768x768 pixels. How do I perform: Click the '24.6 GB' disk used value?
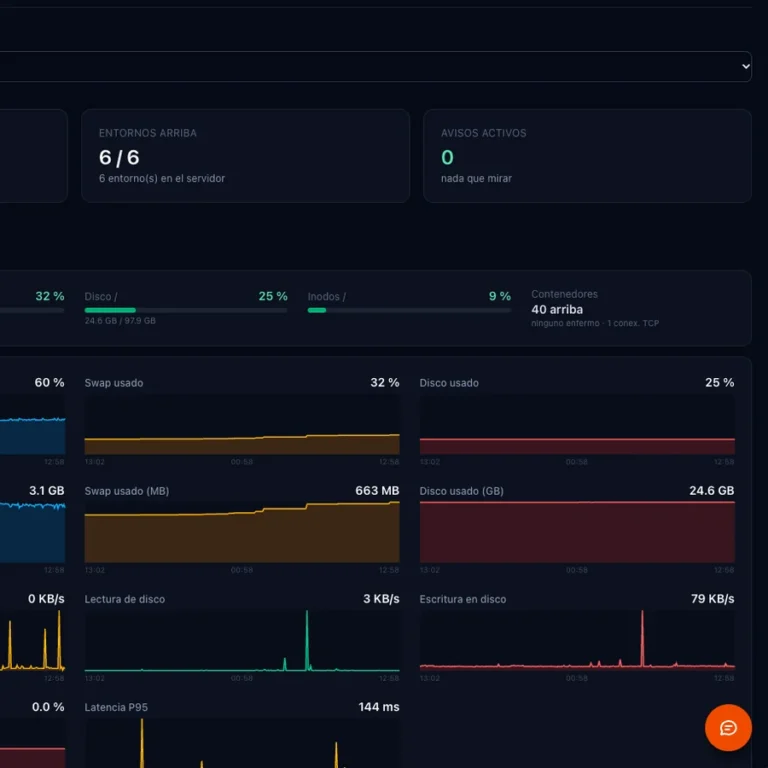click(x=712, y=491)
